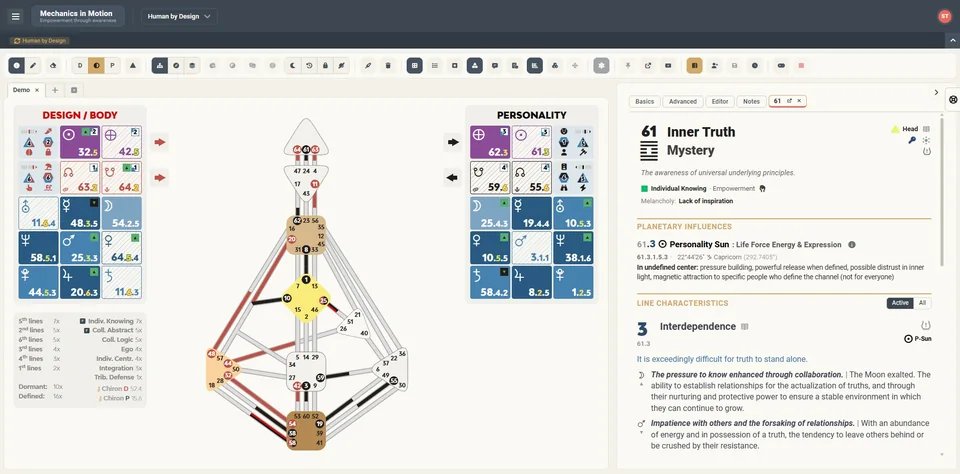
Task: Click the square icon after new-tab plus
Action: (74, 90)
